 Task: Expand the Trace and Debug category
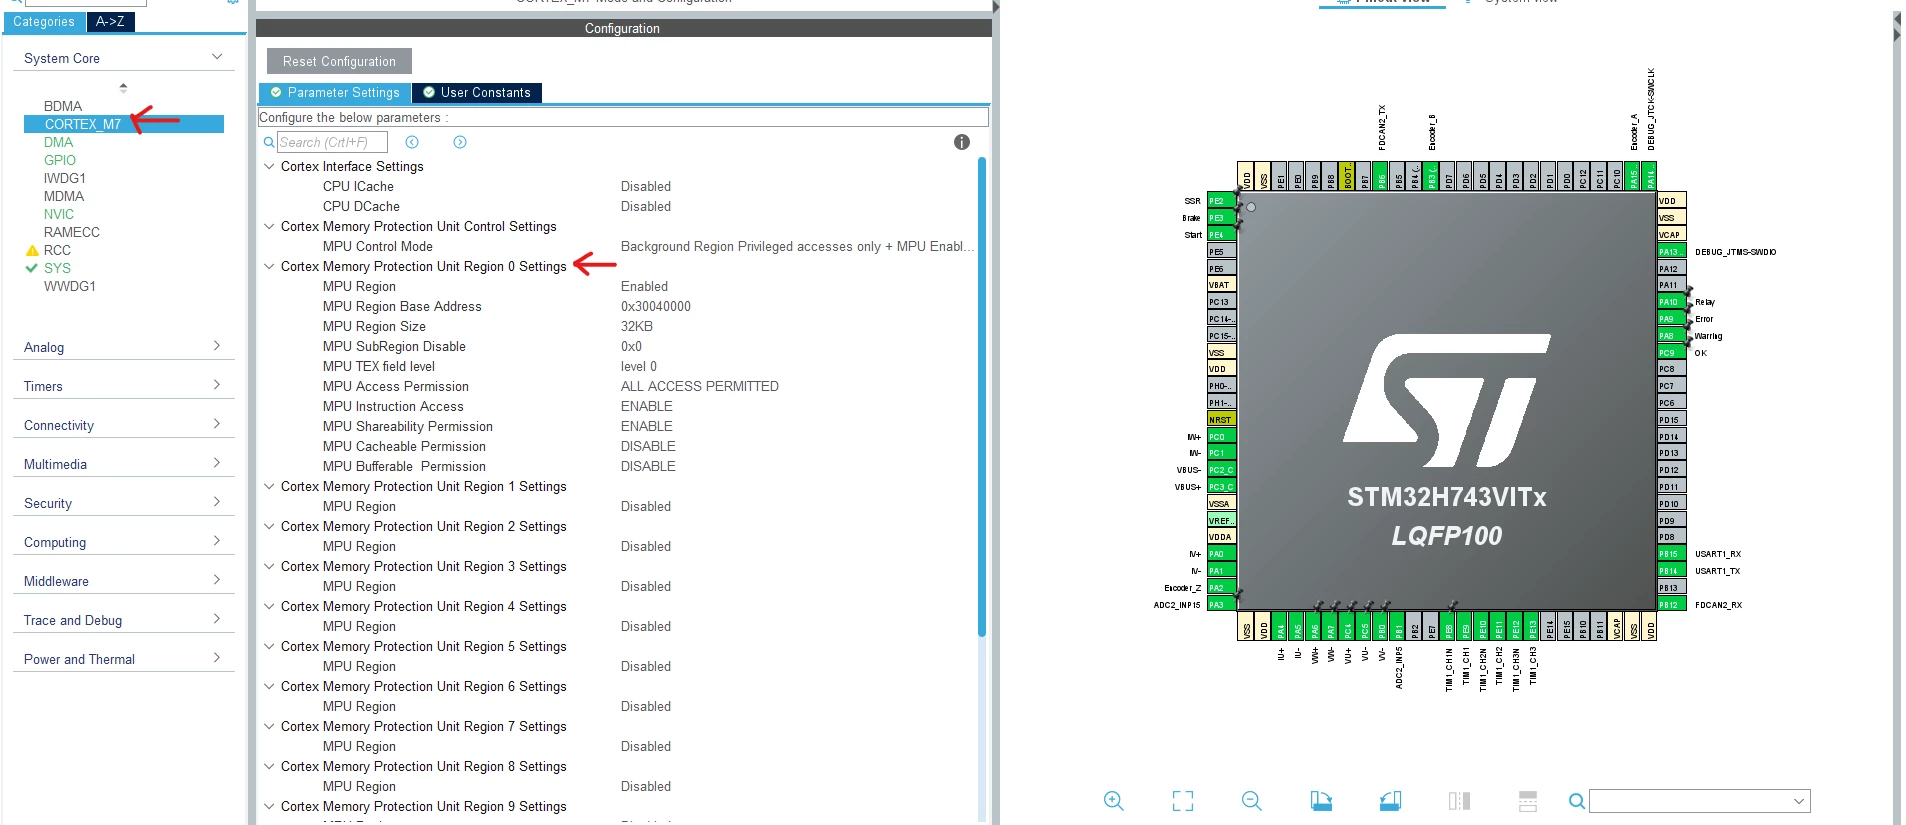(217, 619)
